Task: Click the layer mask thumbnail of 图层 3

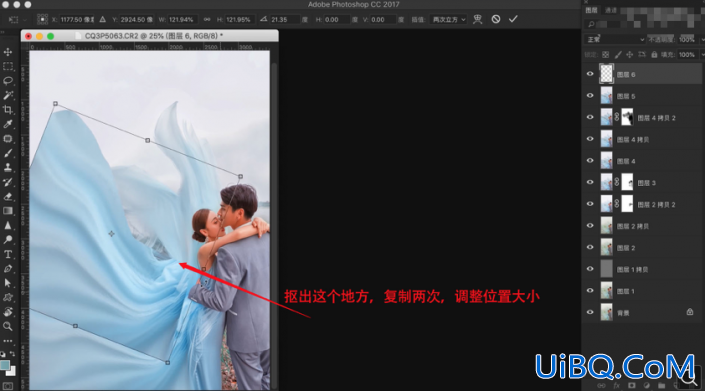Action: [x=627, y=182]
